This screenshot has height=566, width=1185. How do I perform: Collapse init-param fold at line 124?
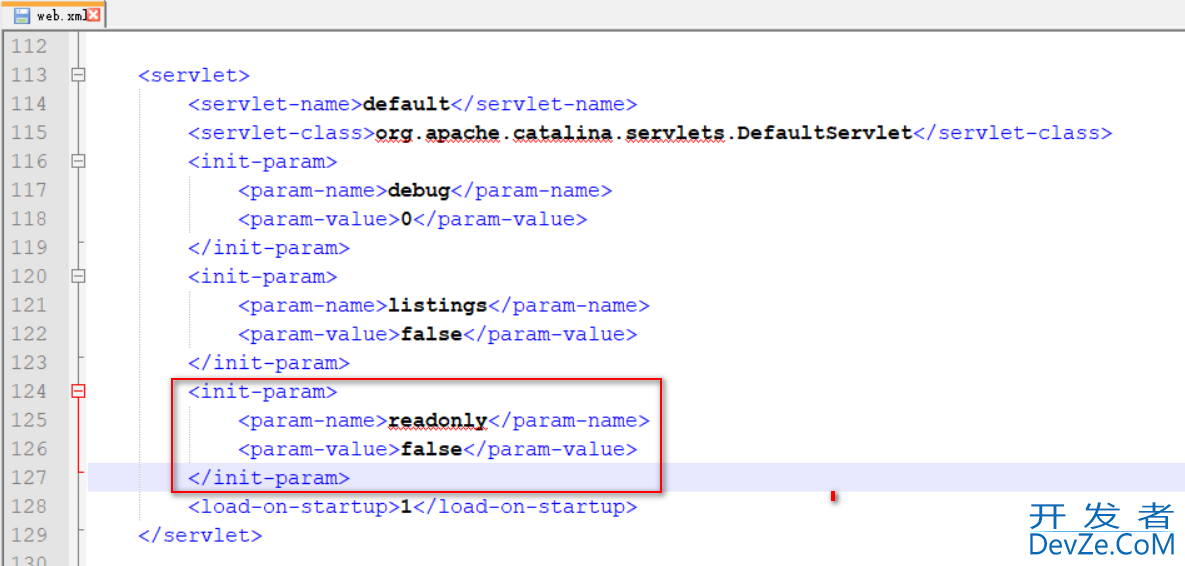tap(77, 391)
